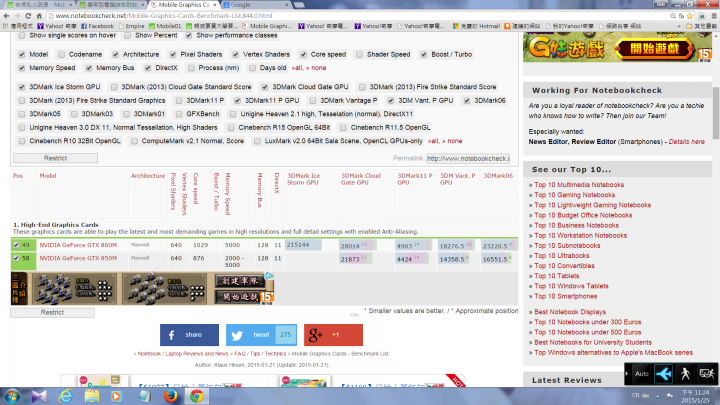Open the media player taskbar icon
Viewport: 720px width, 405px height.
[x=117, y=396]
